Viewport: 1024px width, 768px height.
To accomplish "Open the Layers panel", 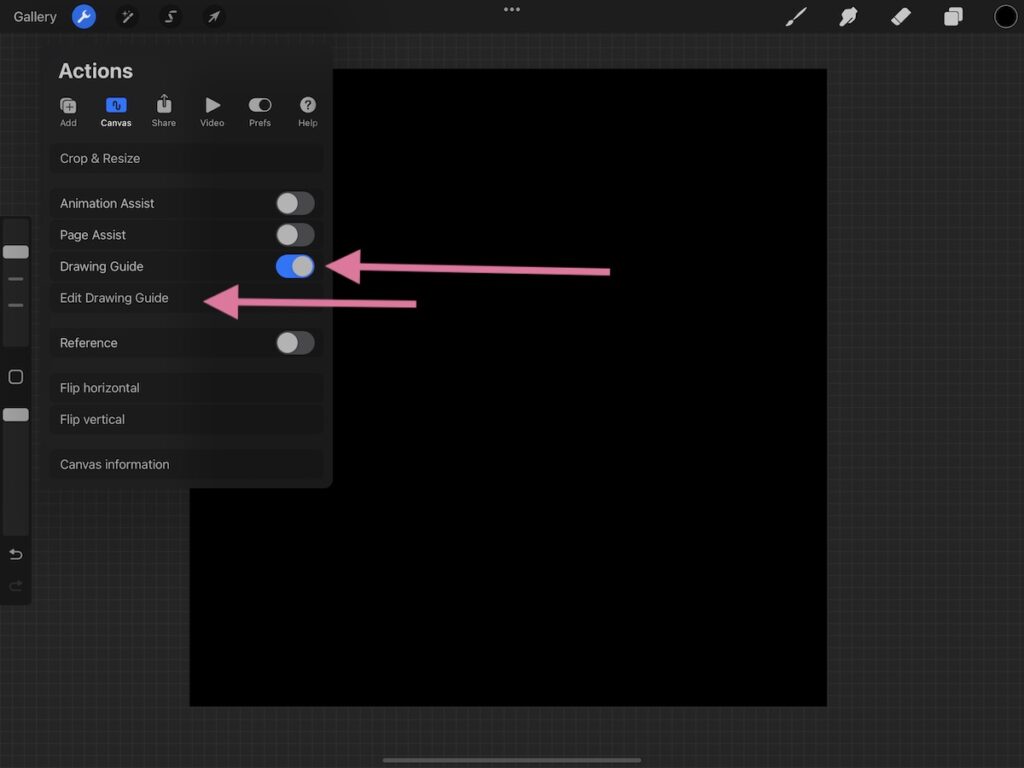I will [x=953, y=17].
